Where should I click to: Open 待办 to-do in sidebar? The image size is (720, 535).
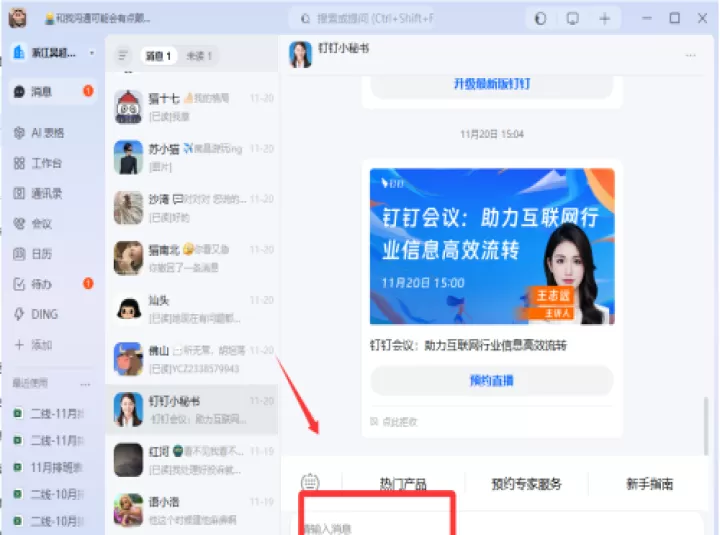[53, 284]
